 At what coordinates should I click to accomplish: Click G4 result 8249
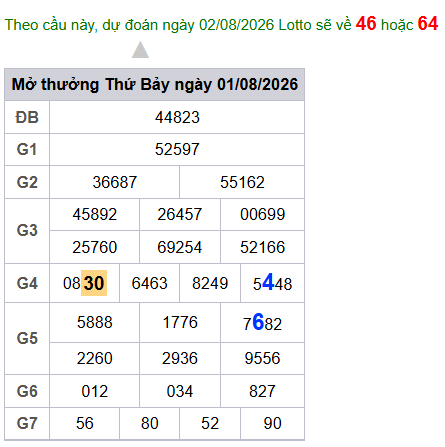[210, 283]
